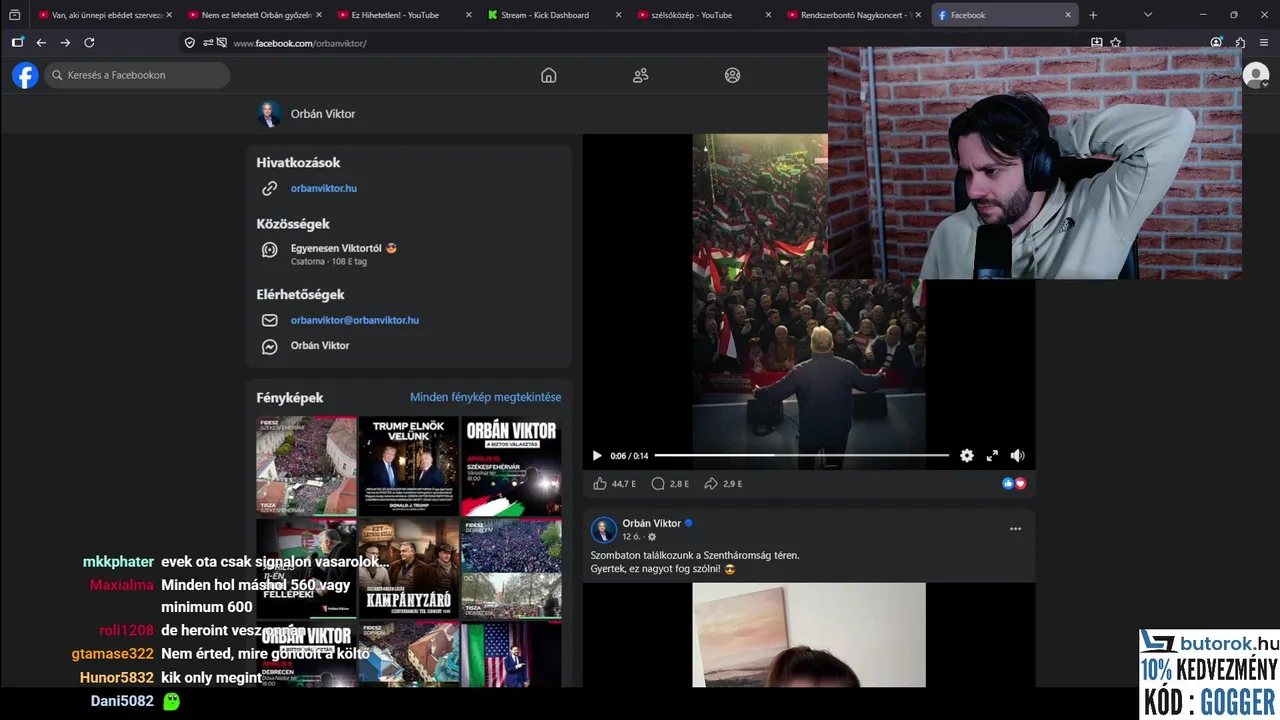Click the 'Szombaton találkozunk a Szentháromság téren.' text

click(x=695, y=555)
